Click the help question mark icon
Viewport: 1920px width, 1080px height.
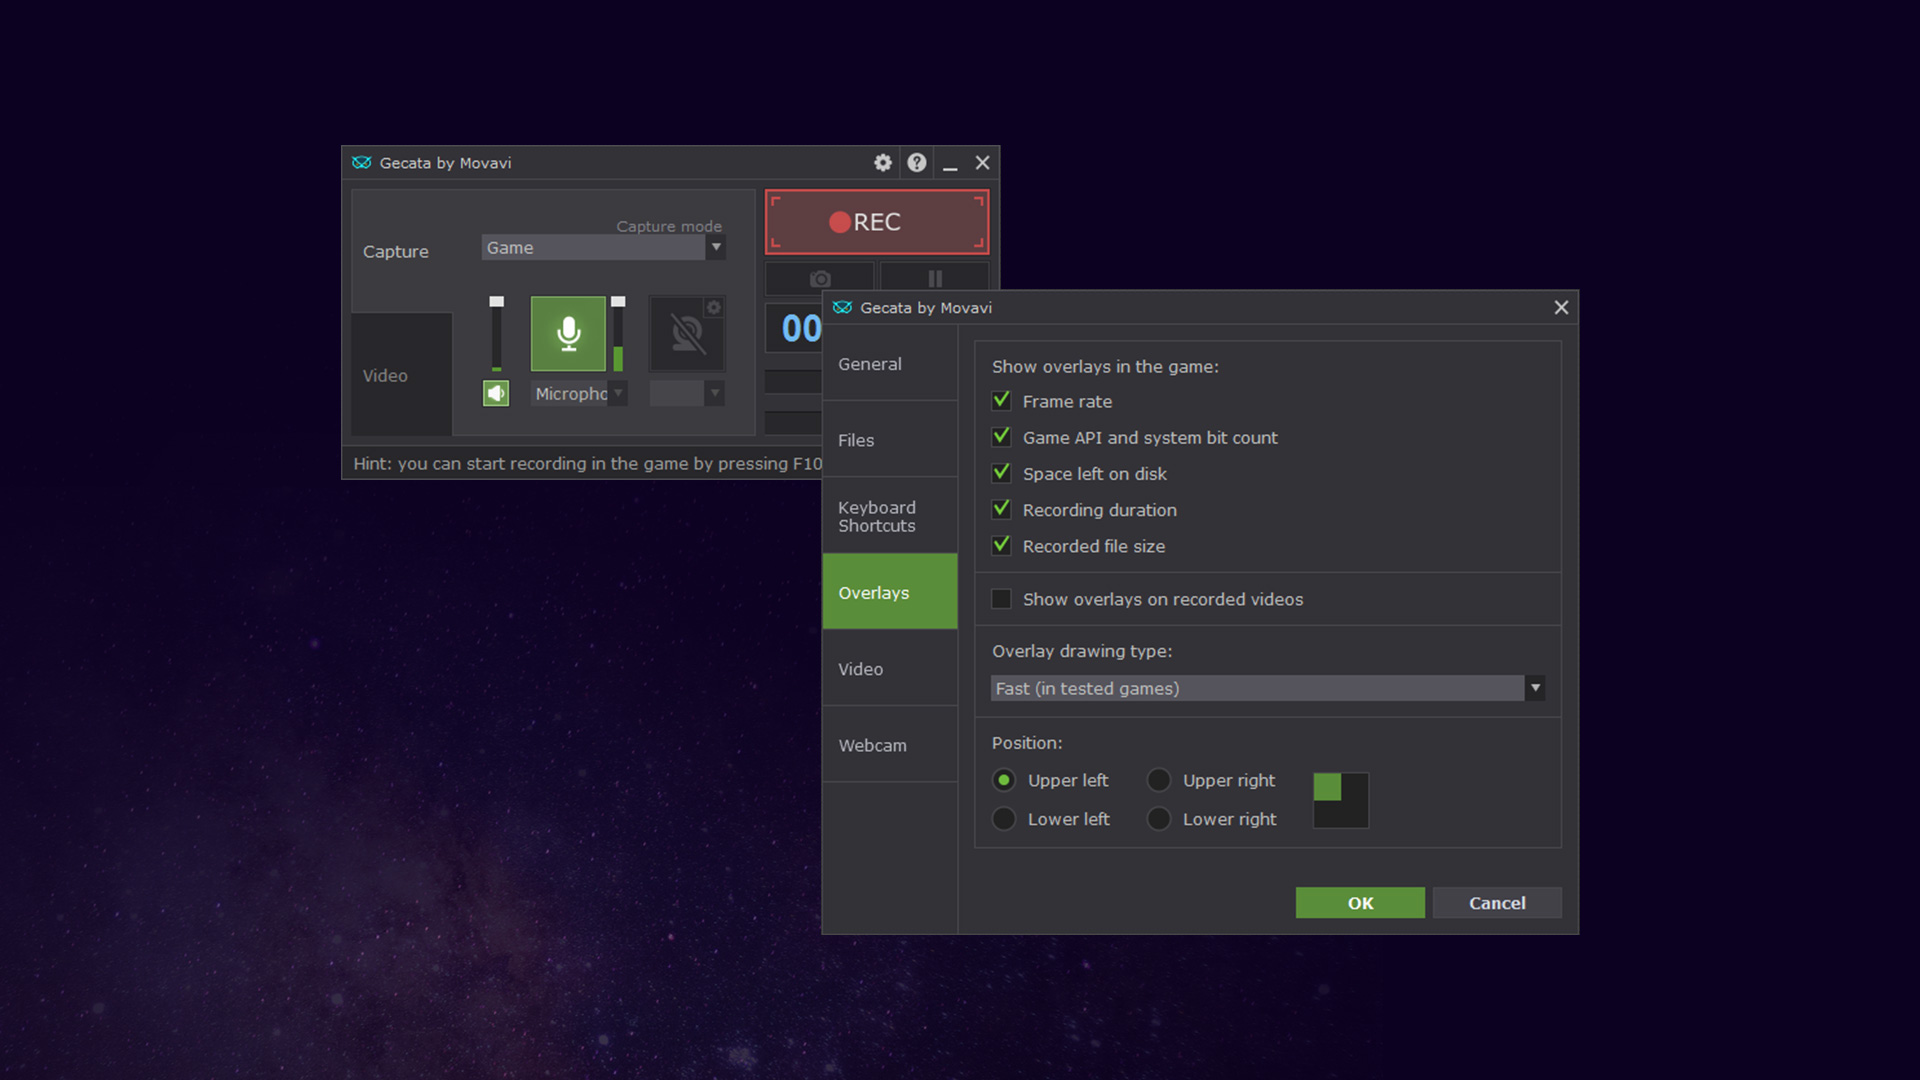(x=914, y=162)
